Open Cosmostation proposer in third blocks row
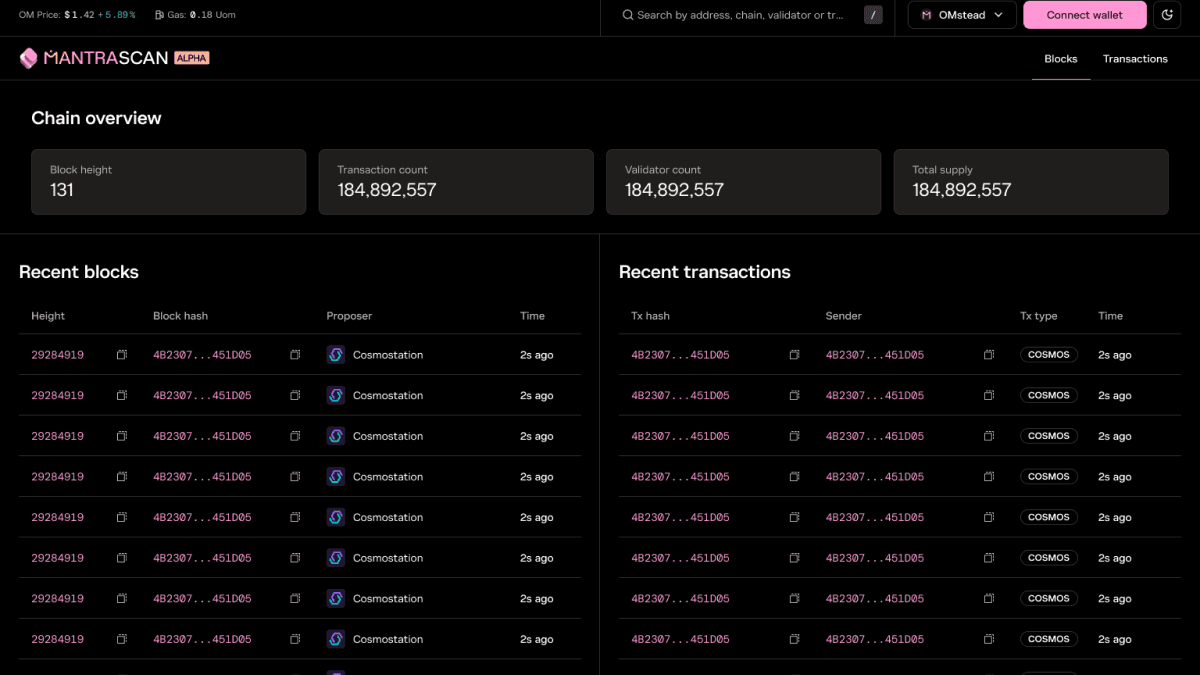Image resolution: width=1200 pixels, height=675 pixels. pyautogui.click(x=388, y=436)
